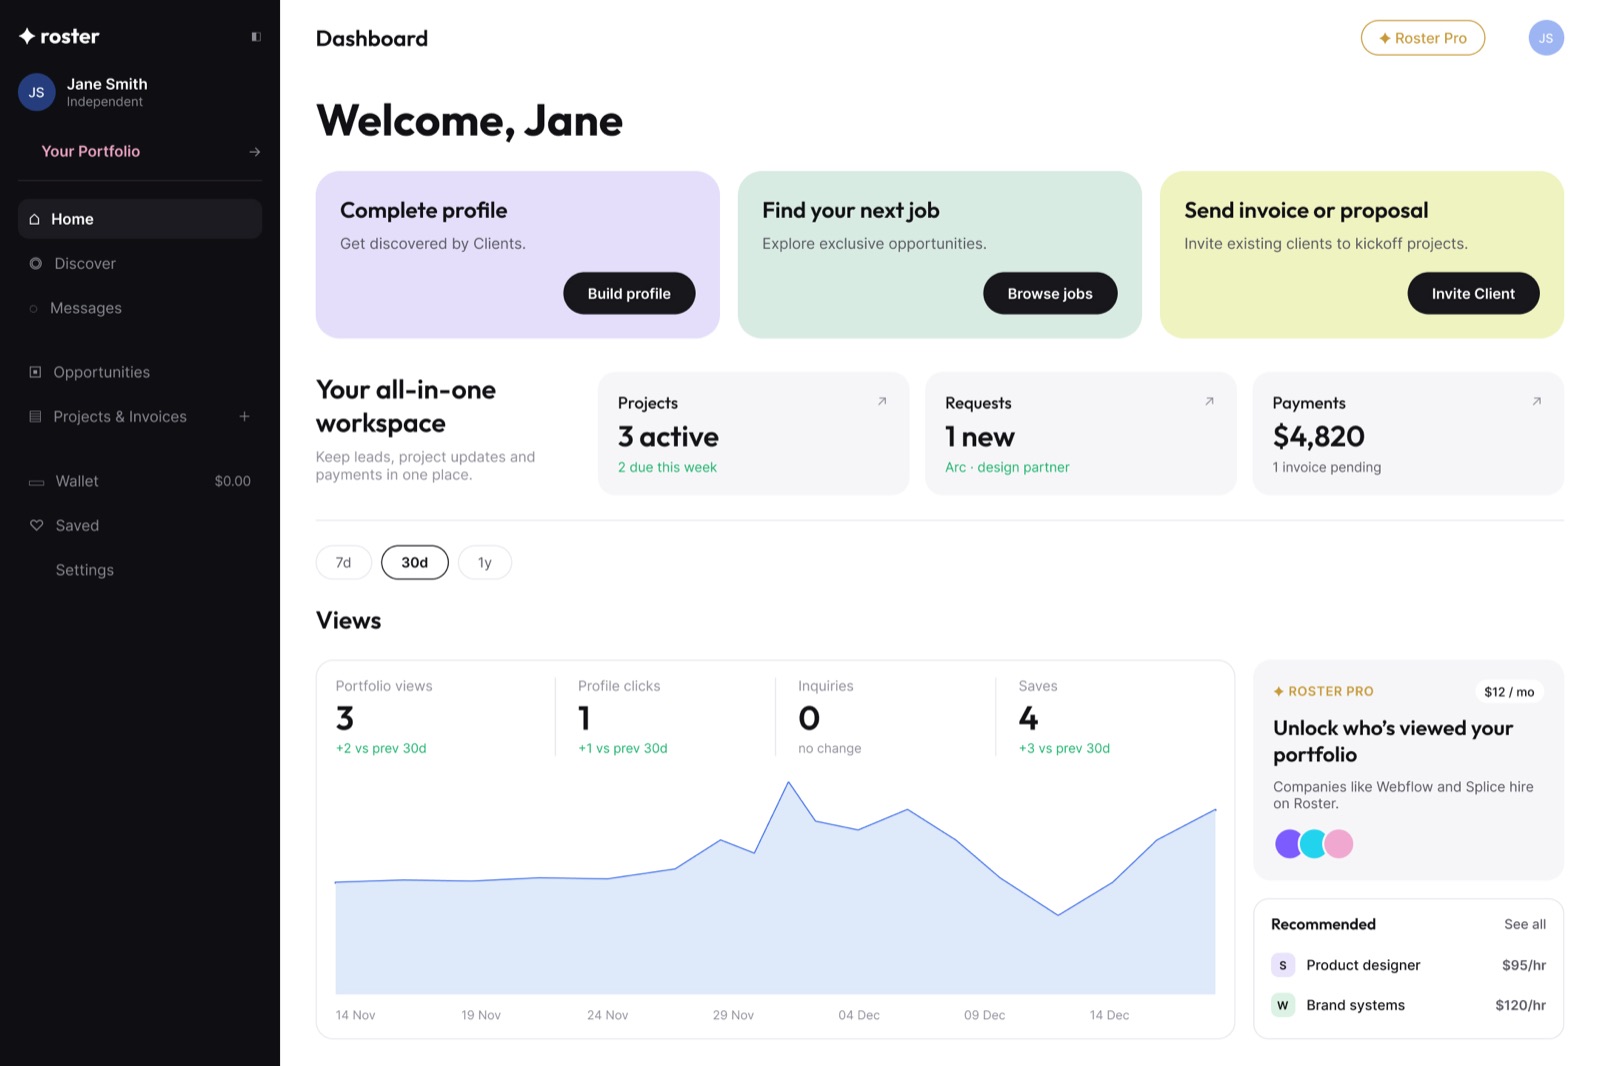
Task: Click 'Unlock who's viewed your portfolio' heading
Action: [x=1393, y=741]
